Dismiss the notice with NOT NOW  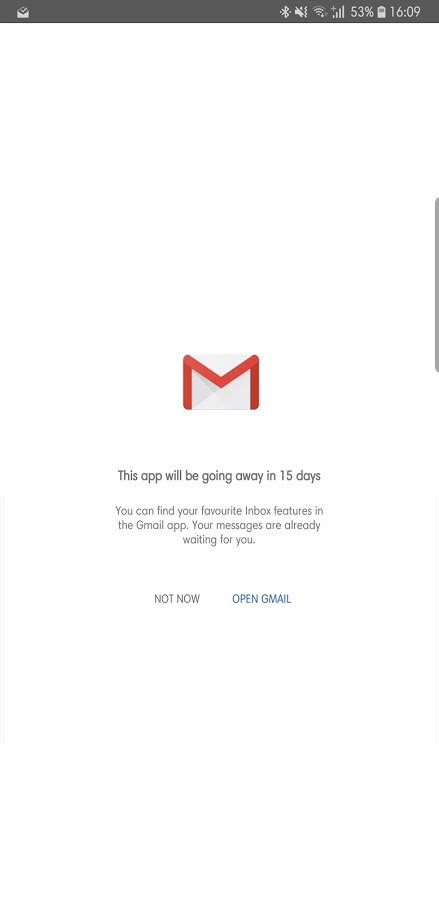point(177,599)
